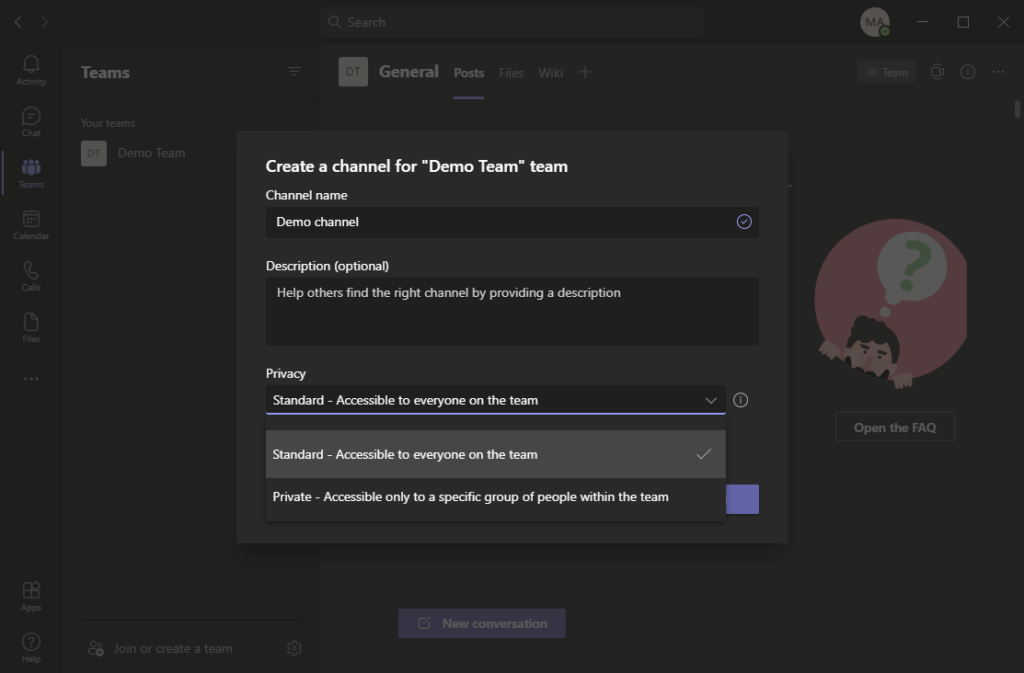Click the Privacy label
Image resolution: width=1024 pixels, height=673 pixels.
click(x=285, y=373)
